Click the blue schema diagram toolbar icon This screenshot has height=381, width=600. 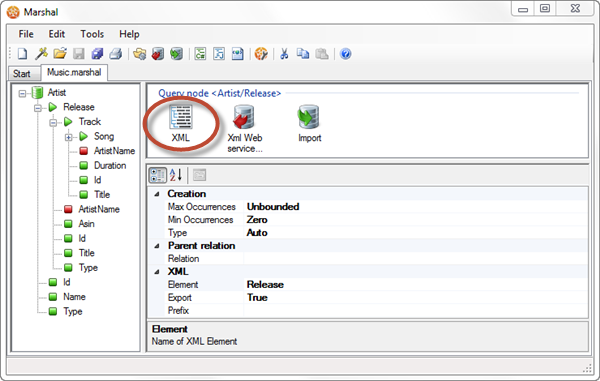click(x=219, y=54)
